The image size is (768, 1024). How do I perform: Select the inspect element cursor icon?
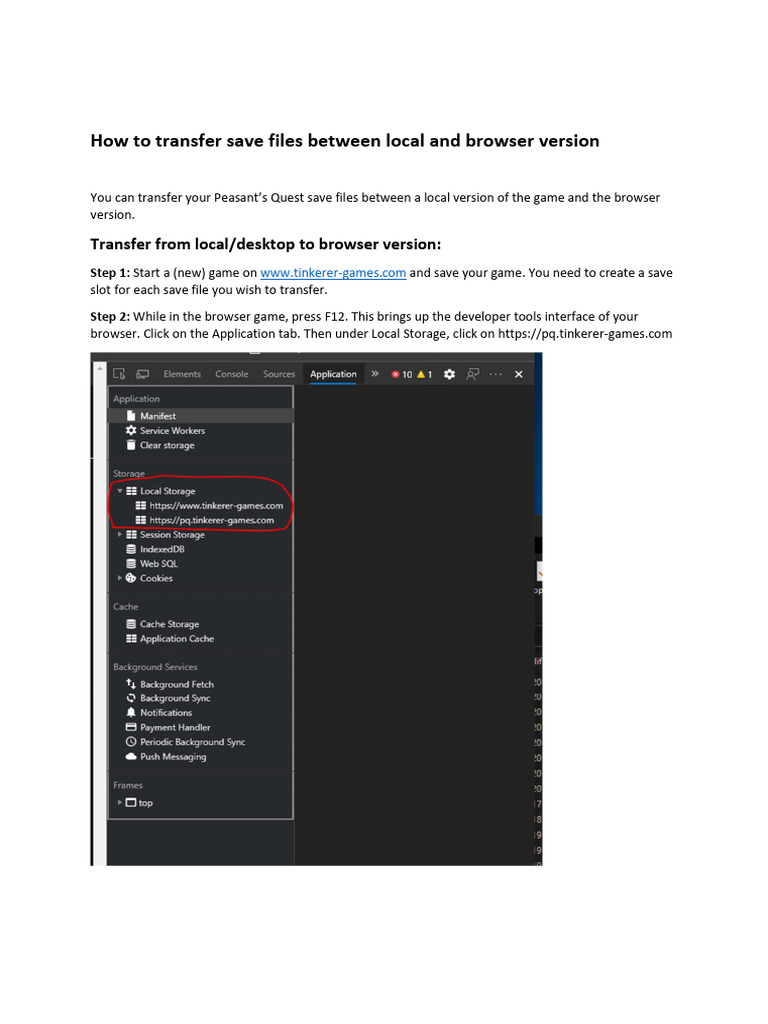pyautogui.click(x=119, y=374)
